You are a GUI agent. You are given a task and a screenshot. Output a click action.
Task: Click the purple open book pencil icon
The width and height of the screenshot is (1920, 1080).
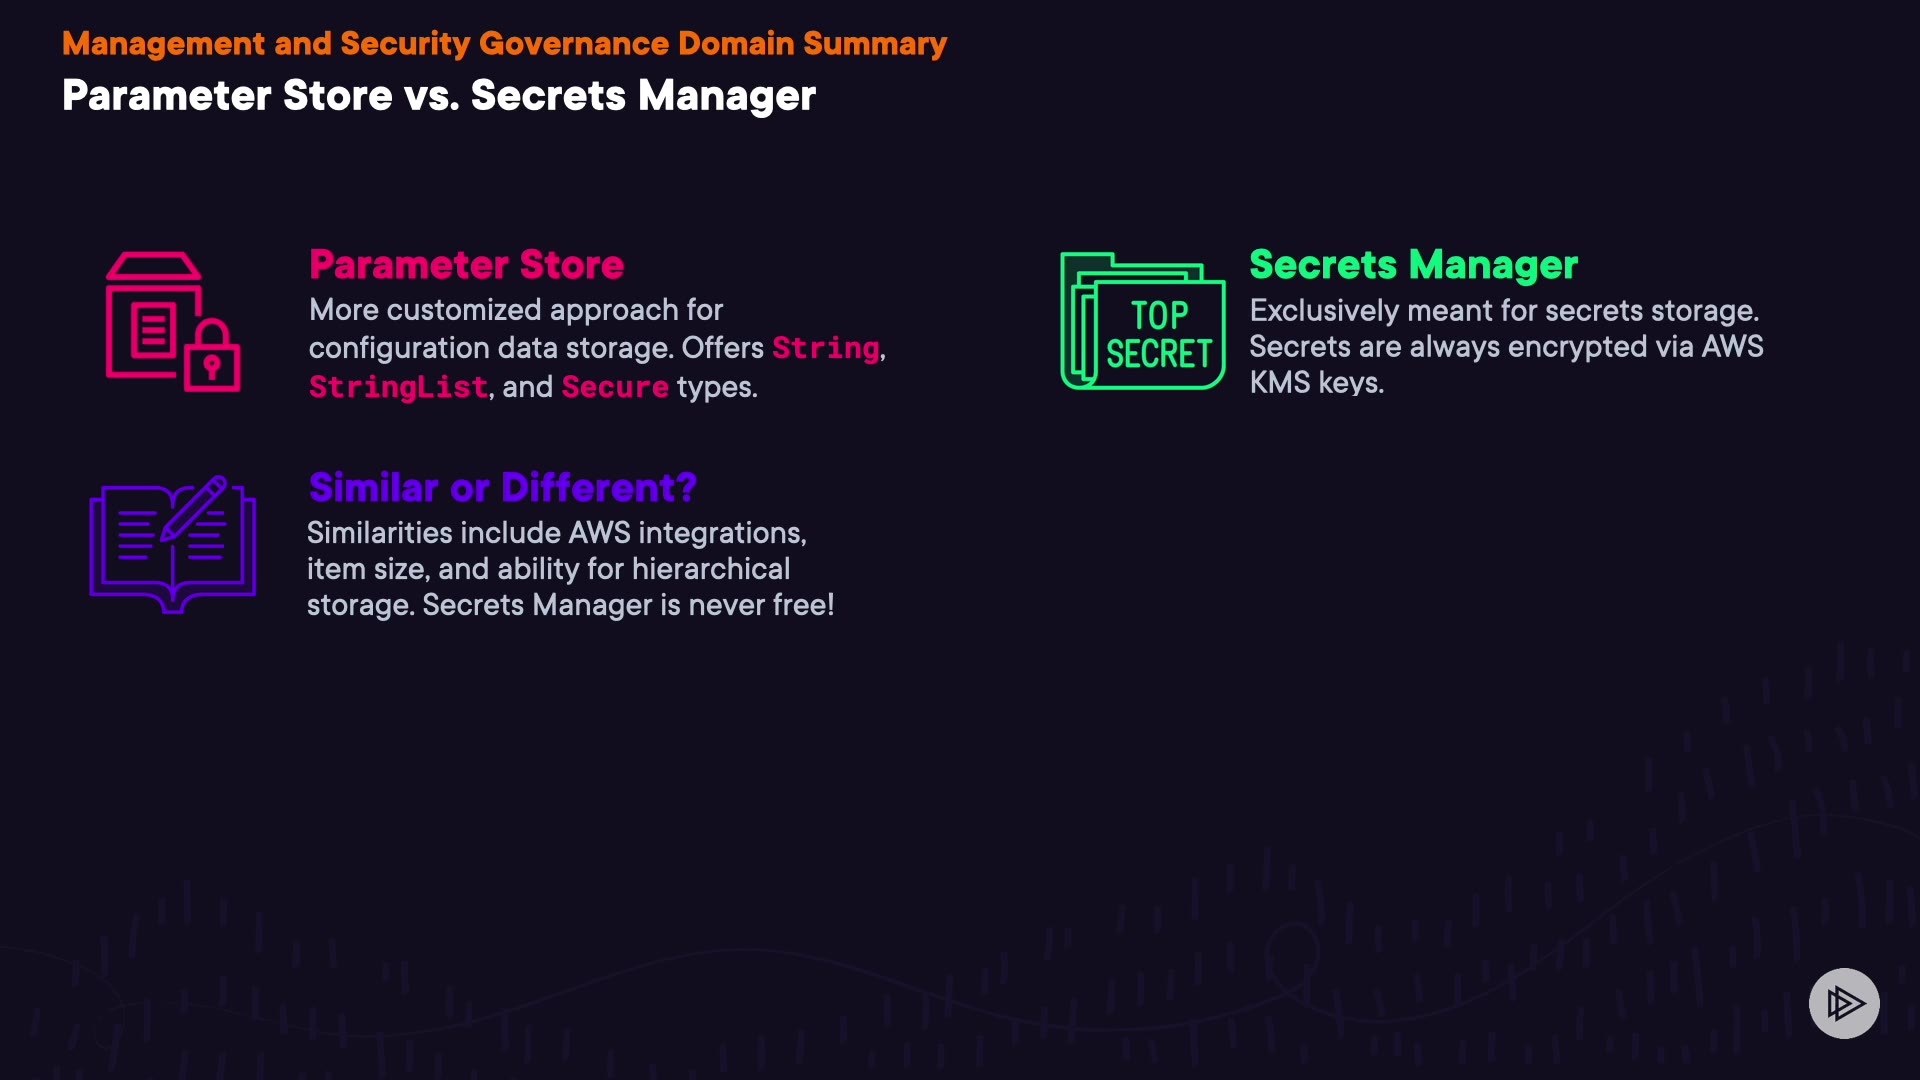(172, 543)
